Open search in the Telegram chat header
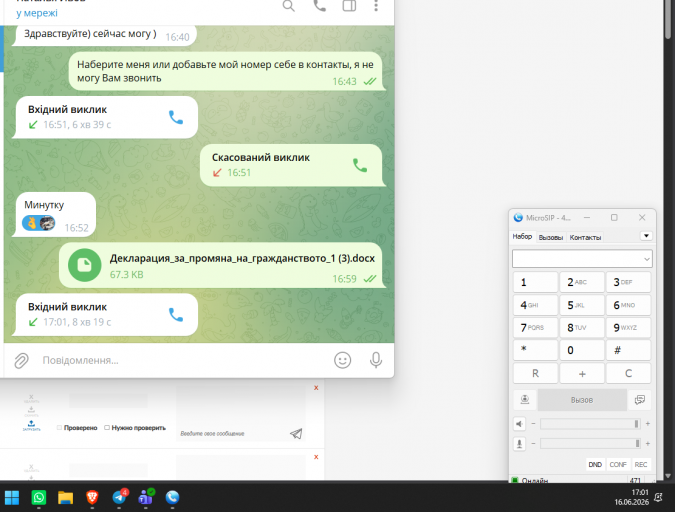This screenshot has height=512, width=675. click(288, 6)
